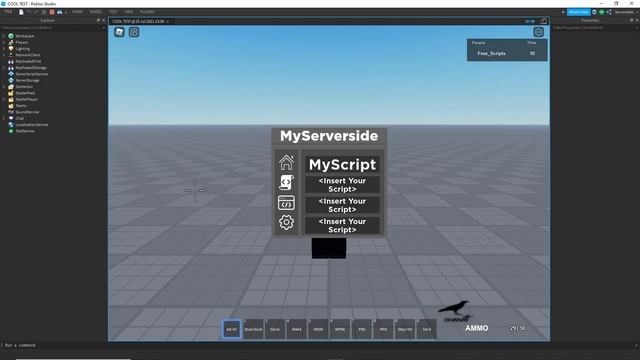Select the Teams tree item
The width and height of the screenshot is (640, 360).
tap(21, 106)
